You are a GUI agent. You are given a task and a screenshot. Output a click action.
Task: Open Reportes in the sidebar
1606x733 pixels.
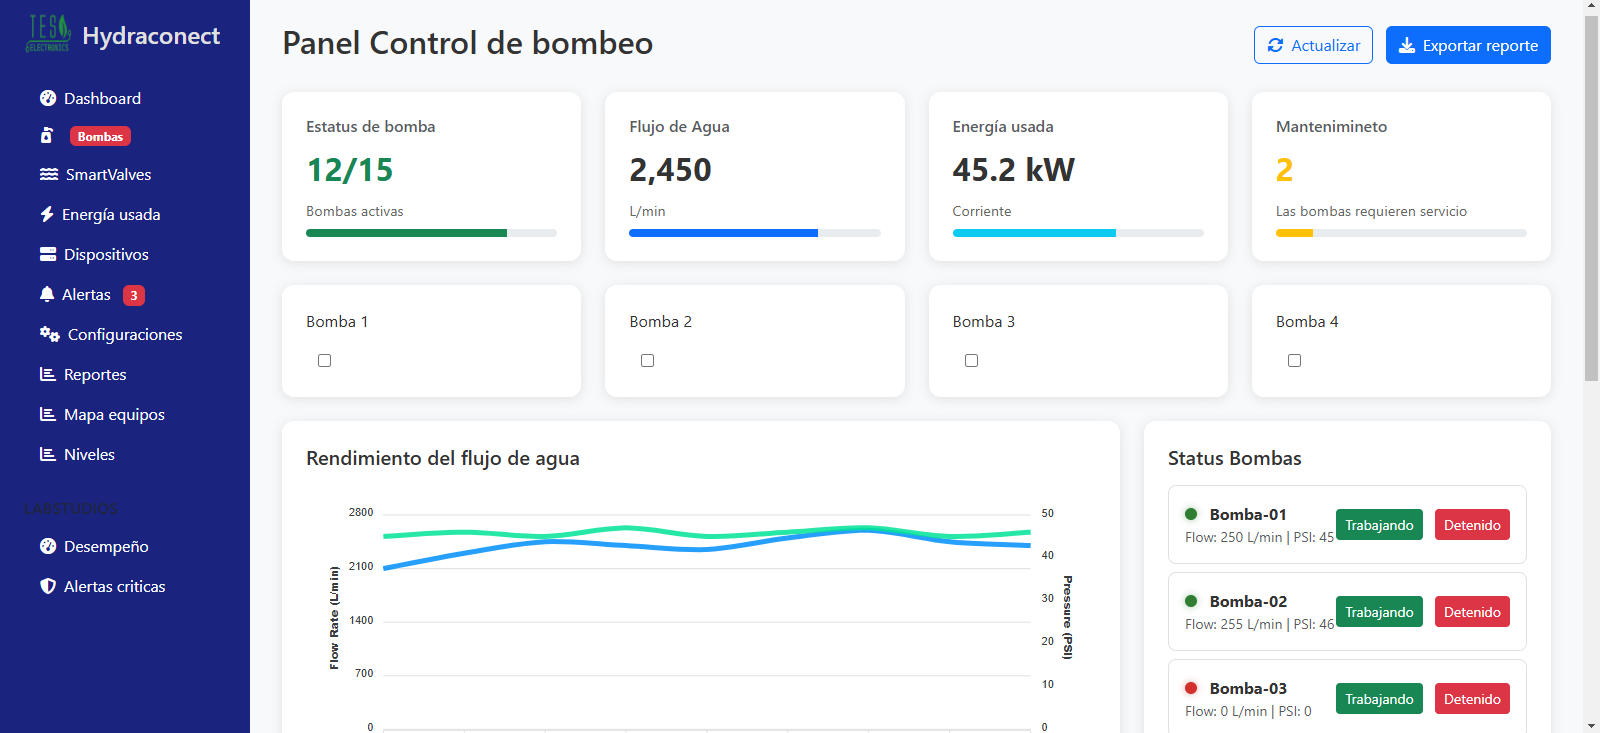pyautogui.click(x=95, y=374)
